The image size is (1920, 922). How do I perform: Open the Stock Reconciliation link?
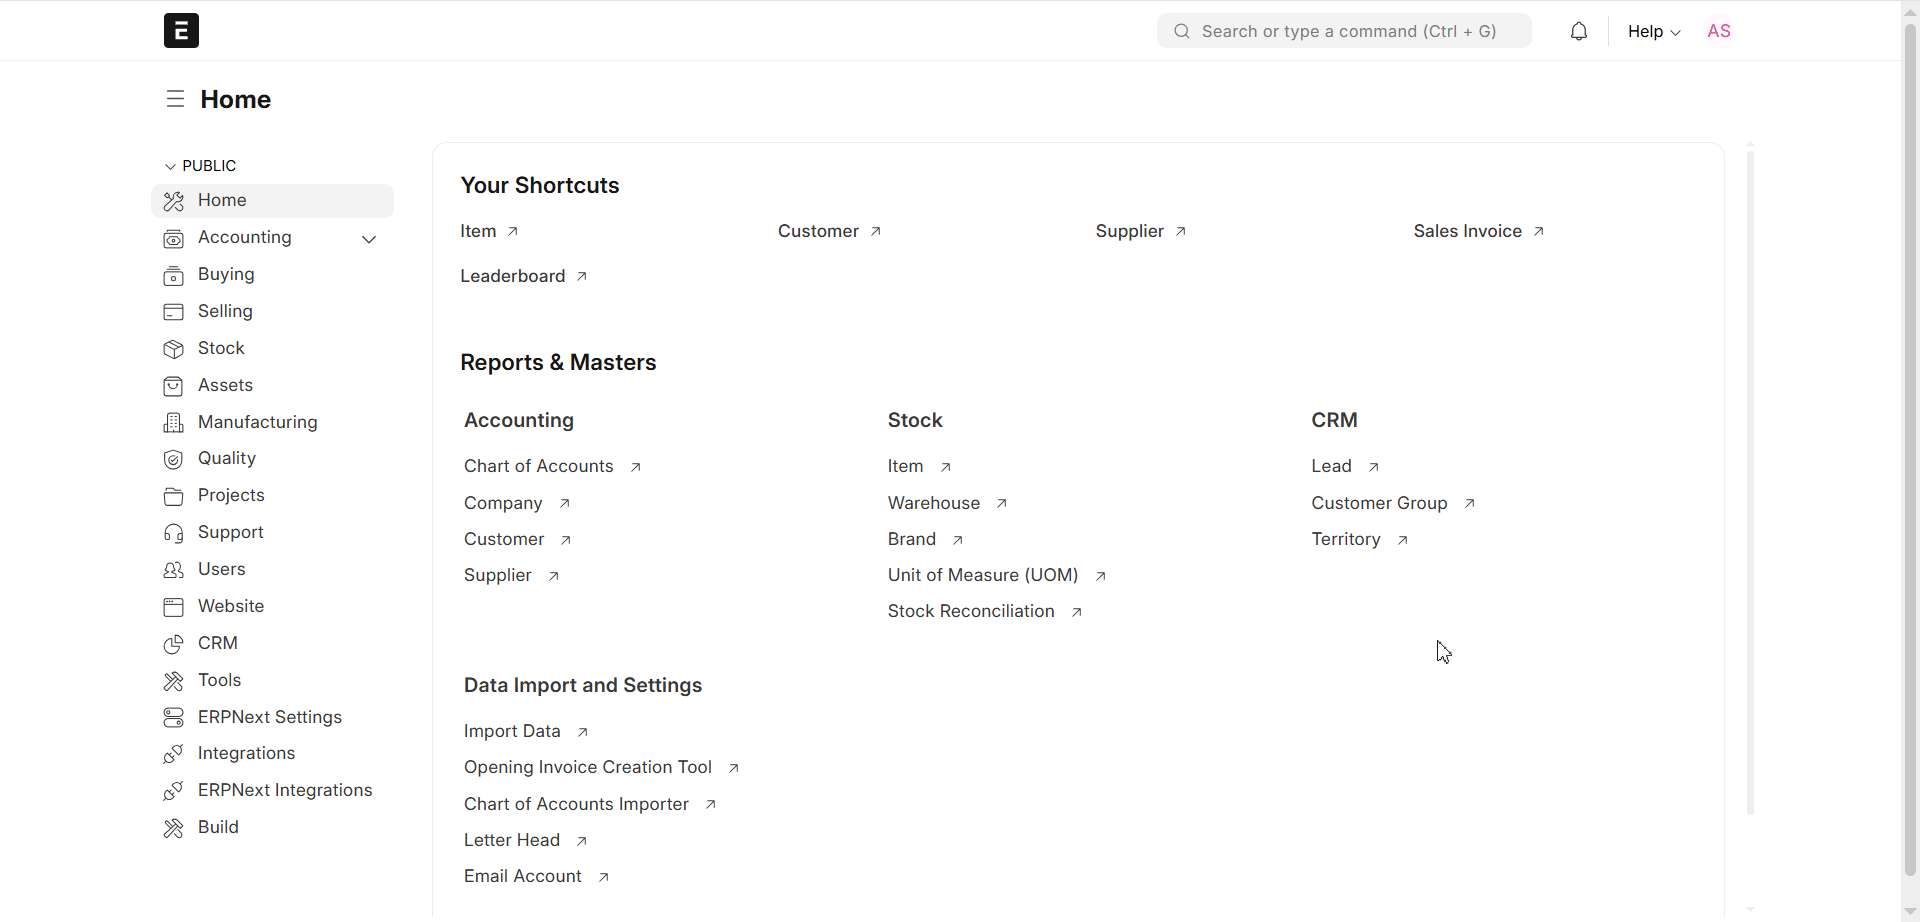tap(971, 611)
